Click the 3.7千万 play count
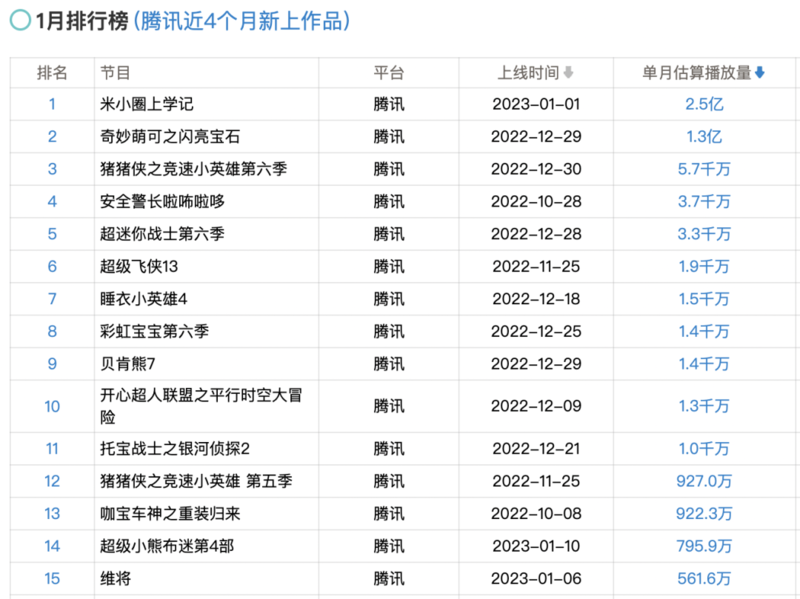800x599 pixels. coord(704,202)
